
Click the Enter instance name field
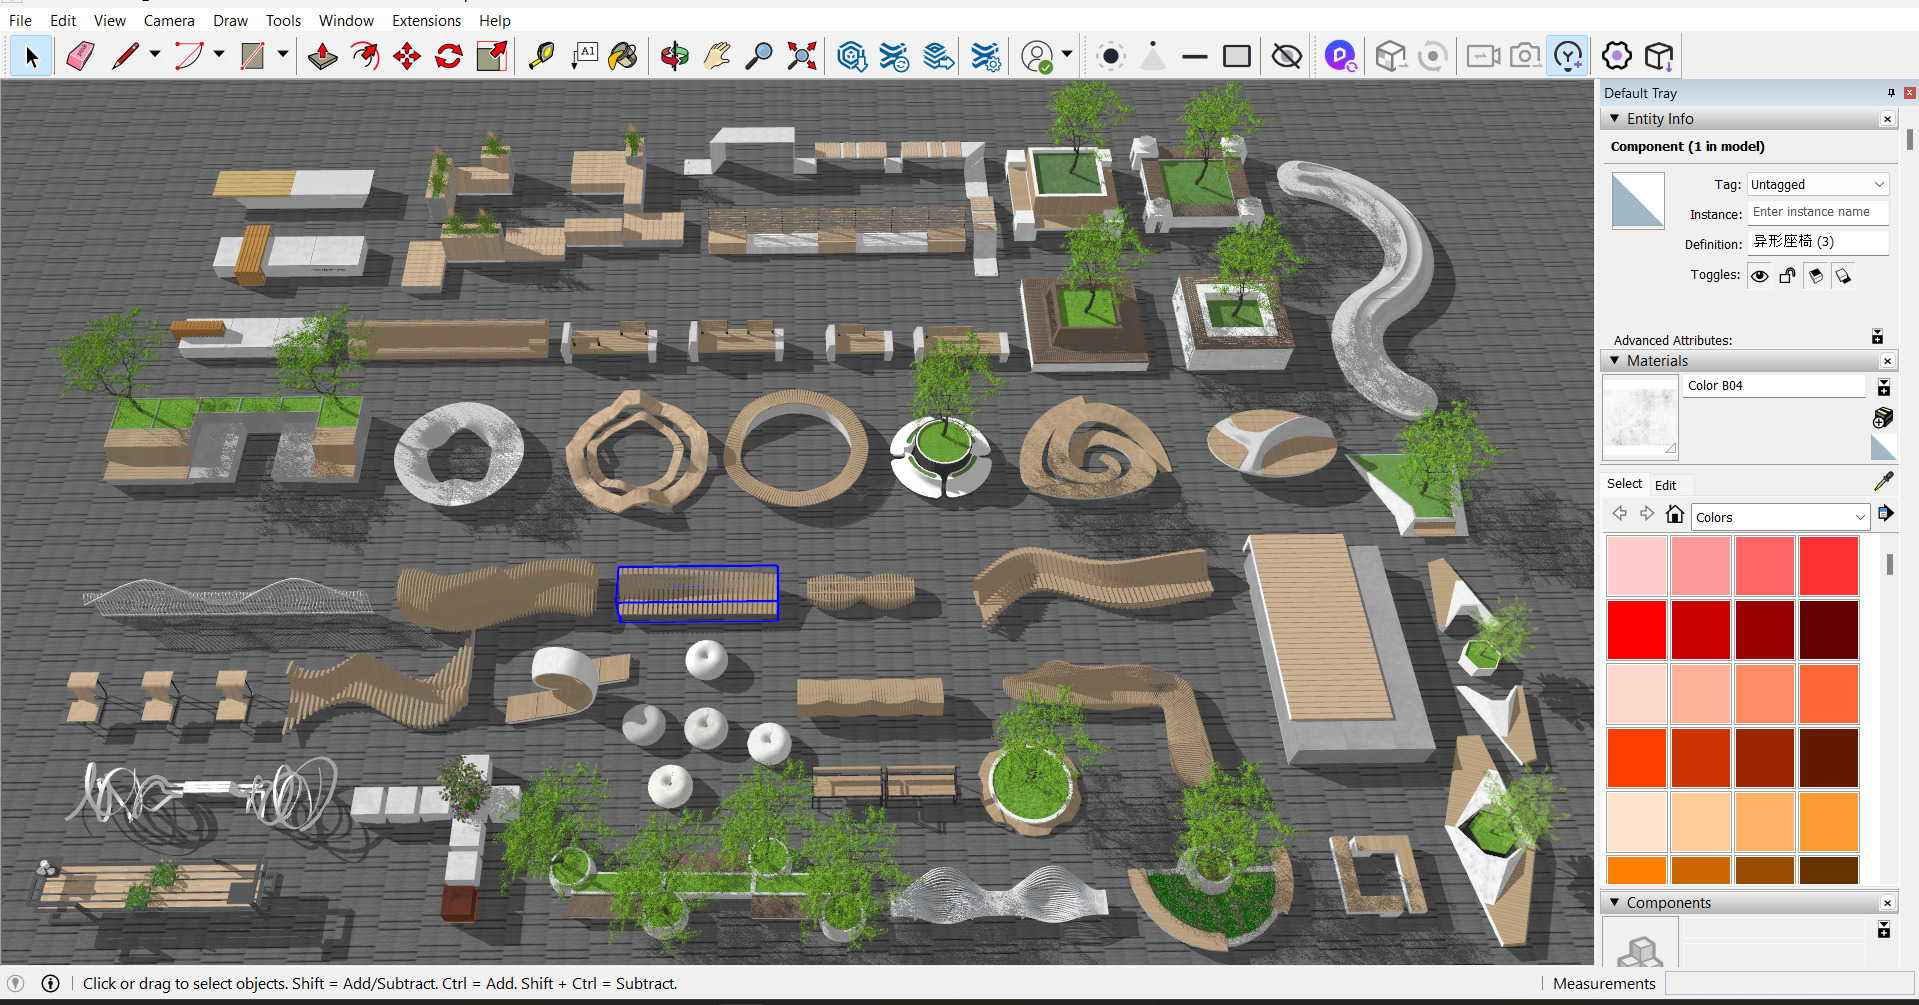tap(1817, 212)
